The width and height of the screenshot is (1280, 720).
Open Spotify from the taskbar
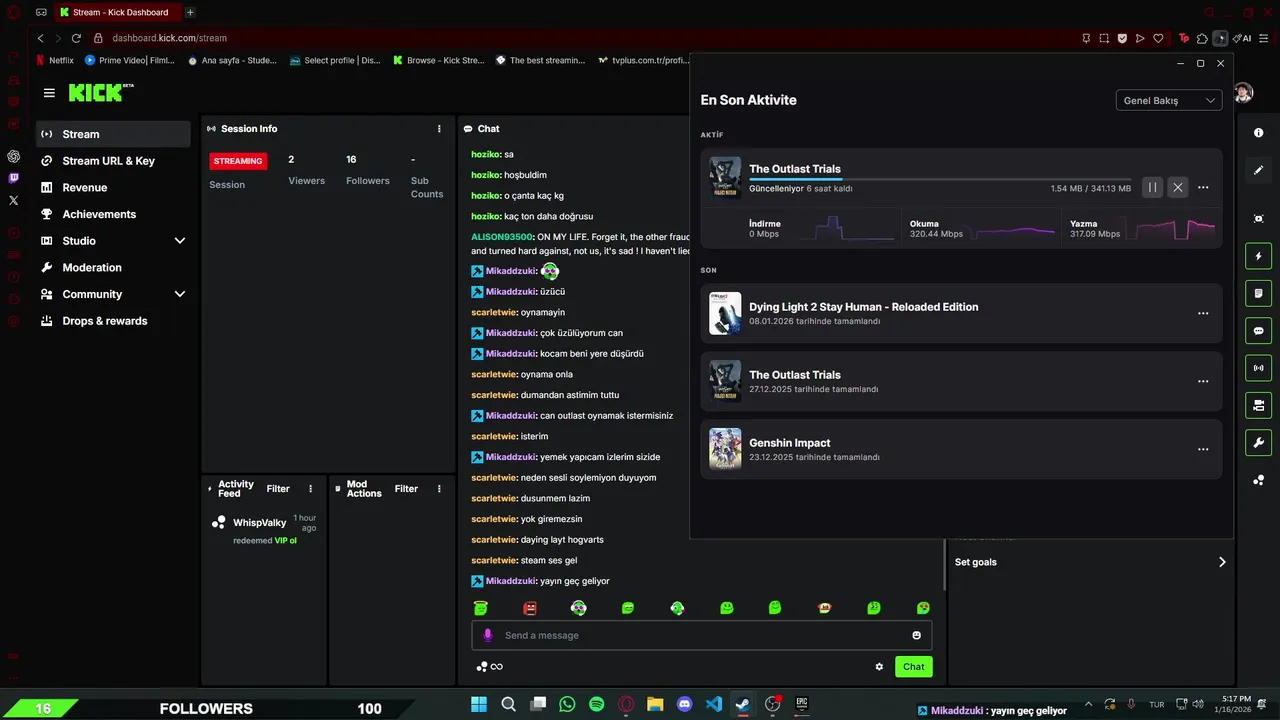click(597, 704)
